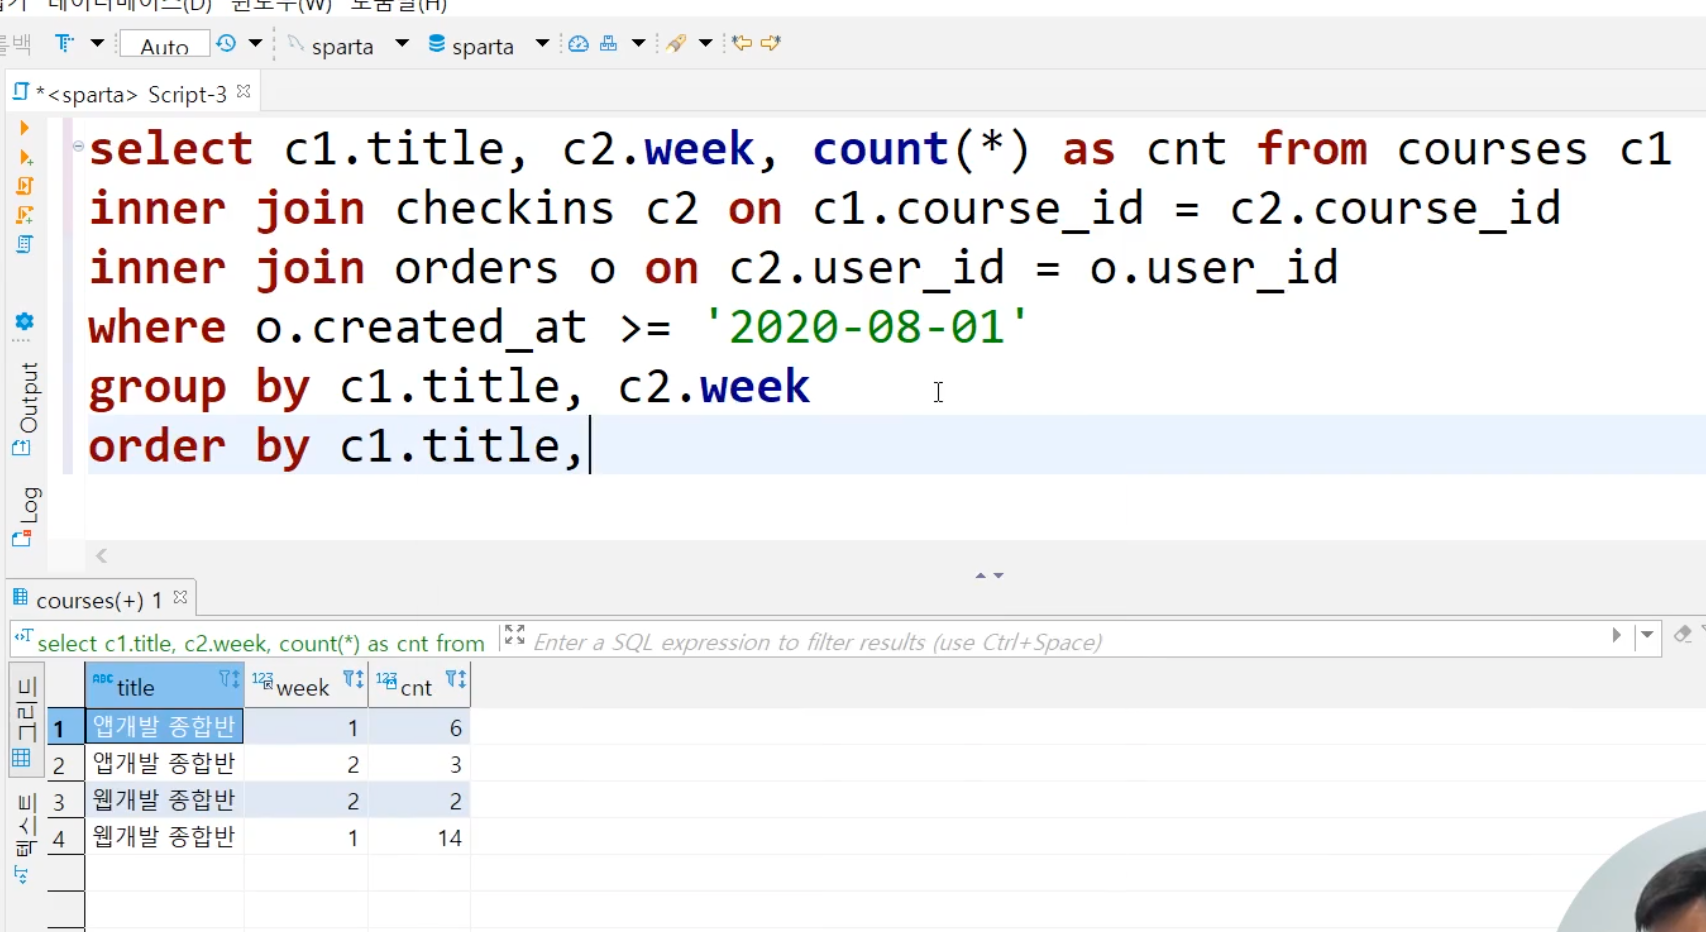Switch to text view (텍스트) side tab
The image size is (1706, 932).
pos(26,838)
